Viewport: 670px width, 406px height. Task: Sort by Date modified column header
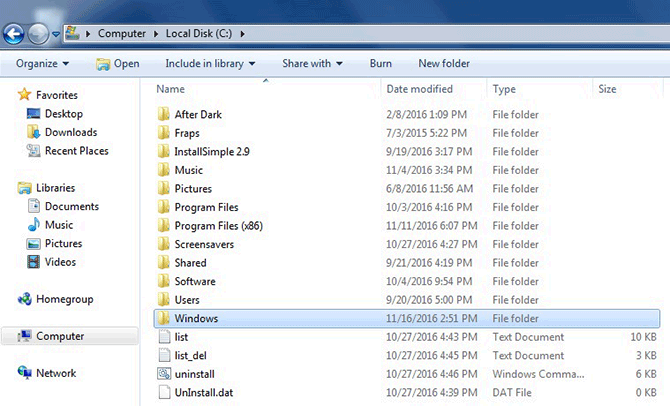tap(419, 89)
